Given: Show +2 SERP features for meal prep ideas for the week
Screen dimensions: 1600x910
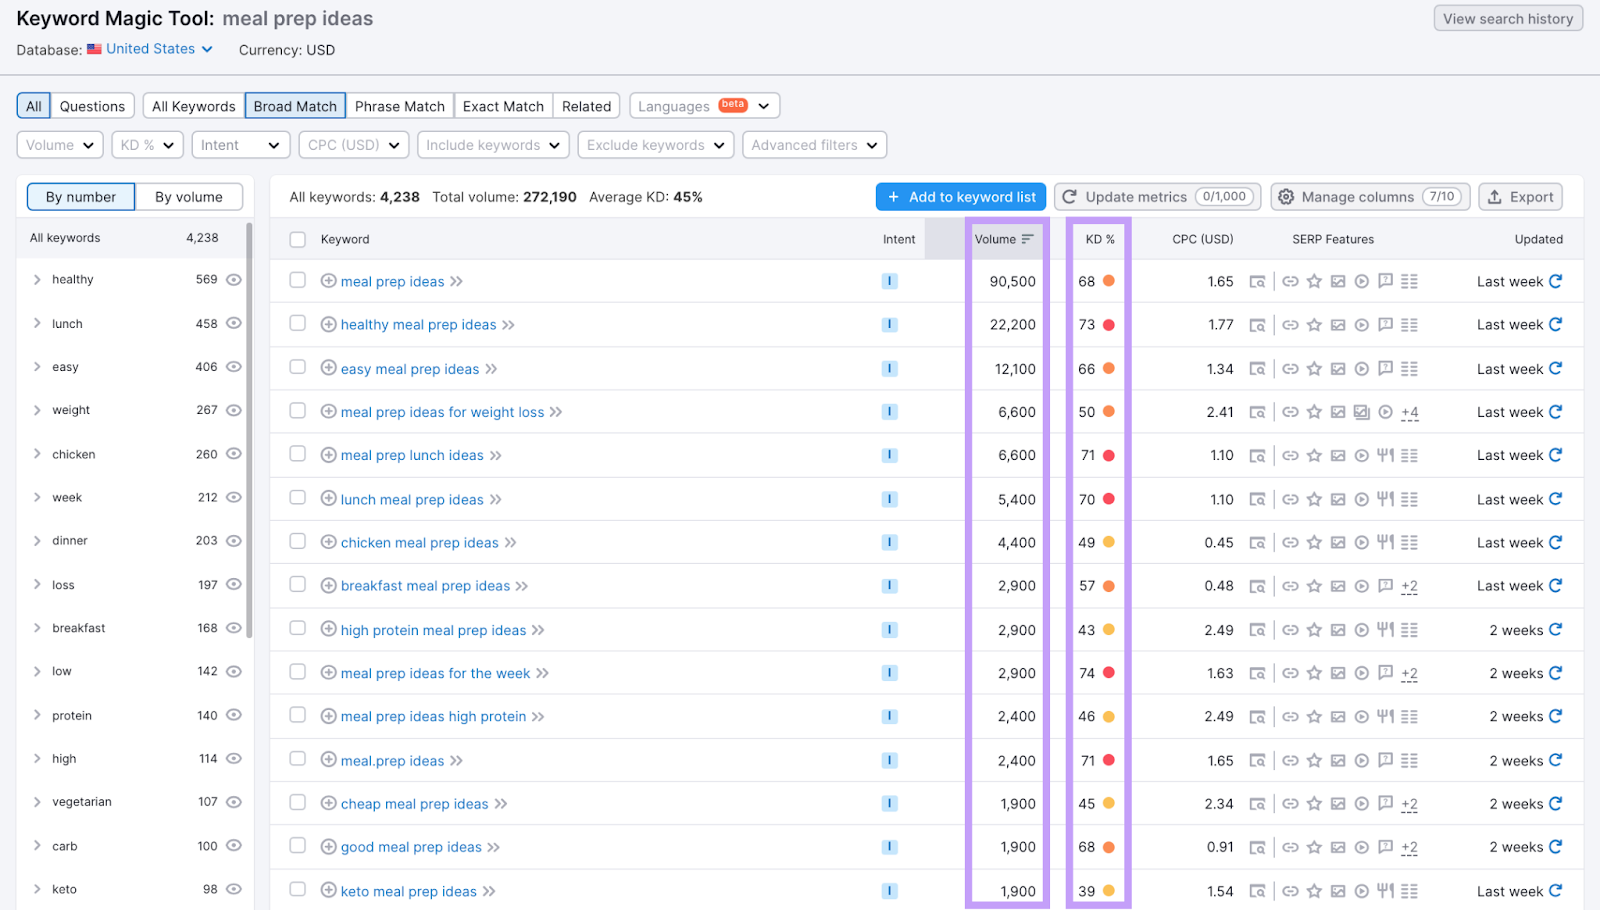Looking at the screenshot, I should point(1409,674).
